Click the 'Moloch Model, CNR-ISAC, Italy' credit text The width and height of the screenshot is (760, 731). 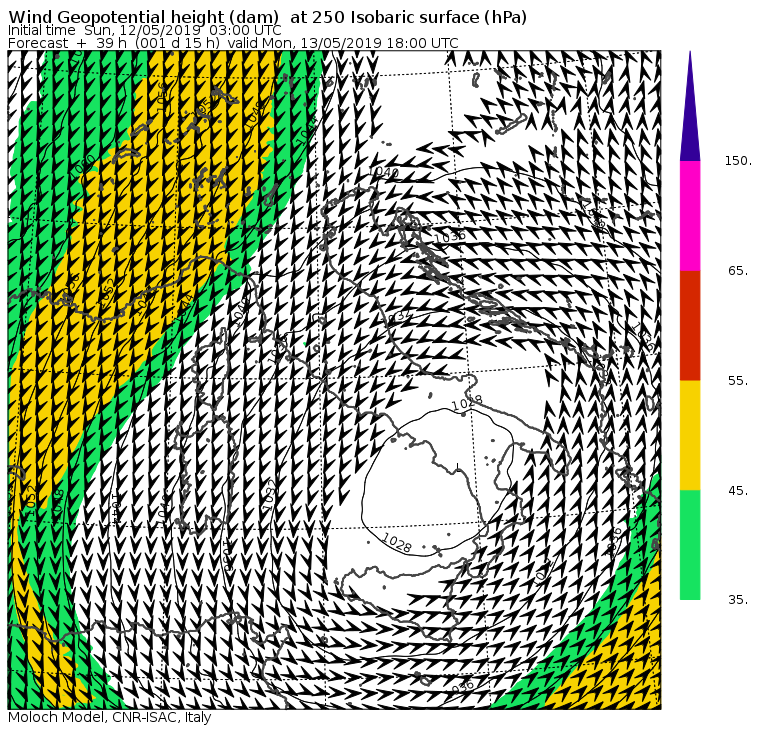click(x=110, y=717)
